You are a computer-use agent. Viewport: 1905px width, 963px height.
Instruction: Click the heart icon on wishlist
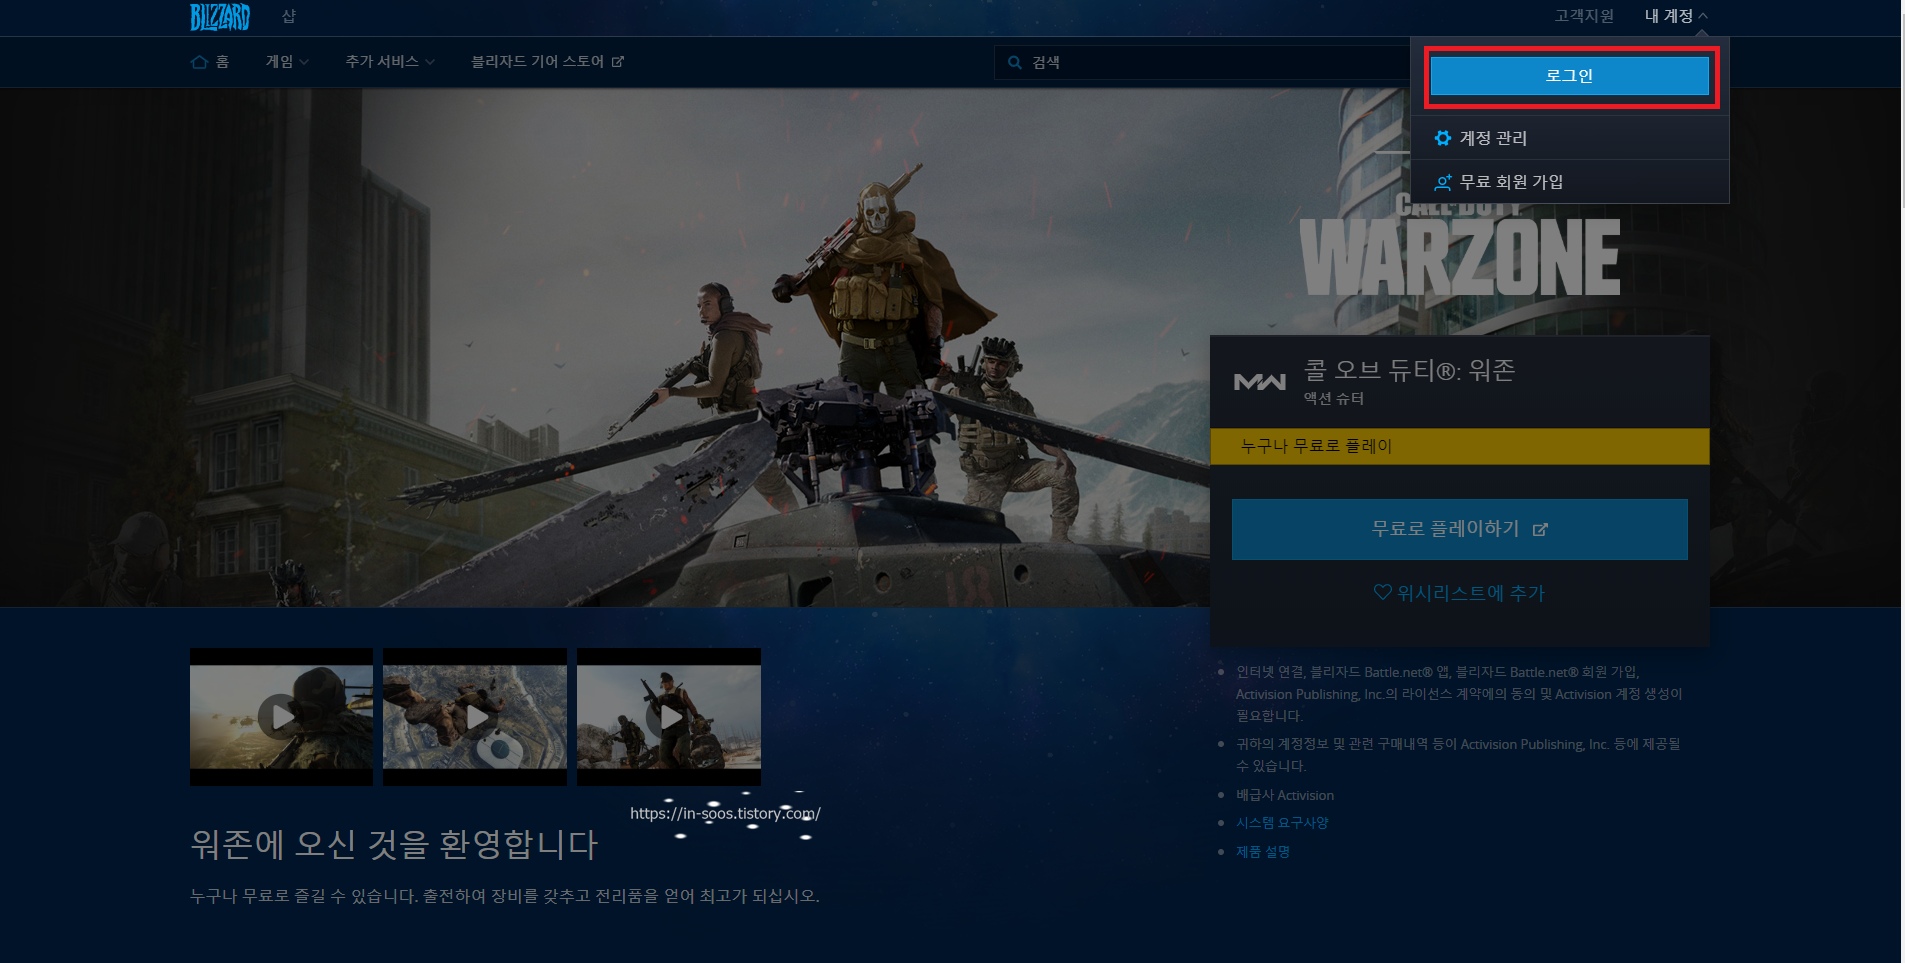1382,592
